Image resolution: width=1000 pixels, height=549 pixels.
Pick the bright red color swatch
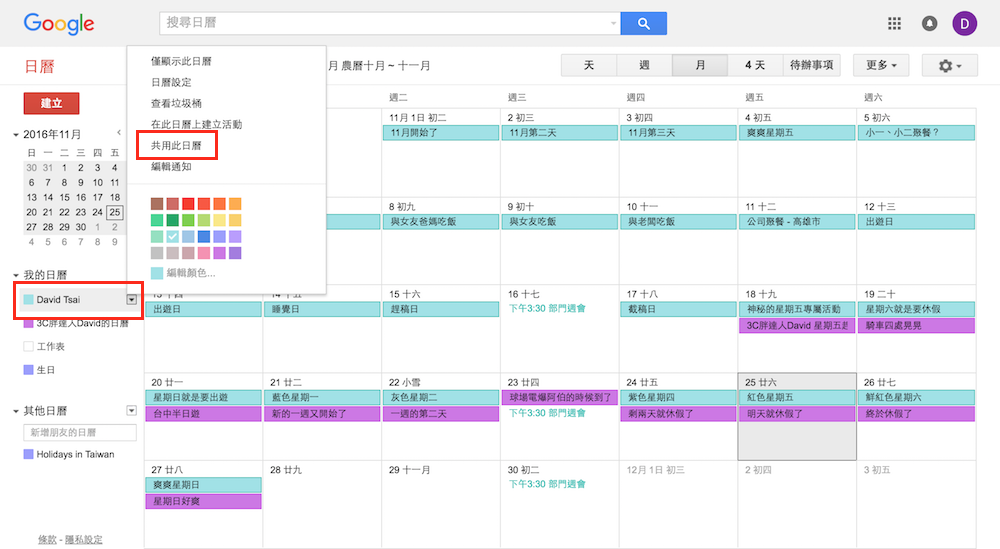coord(188,204)
